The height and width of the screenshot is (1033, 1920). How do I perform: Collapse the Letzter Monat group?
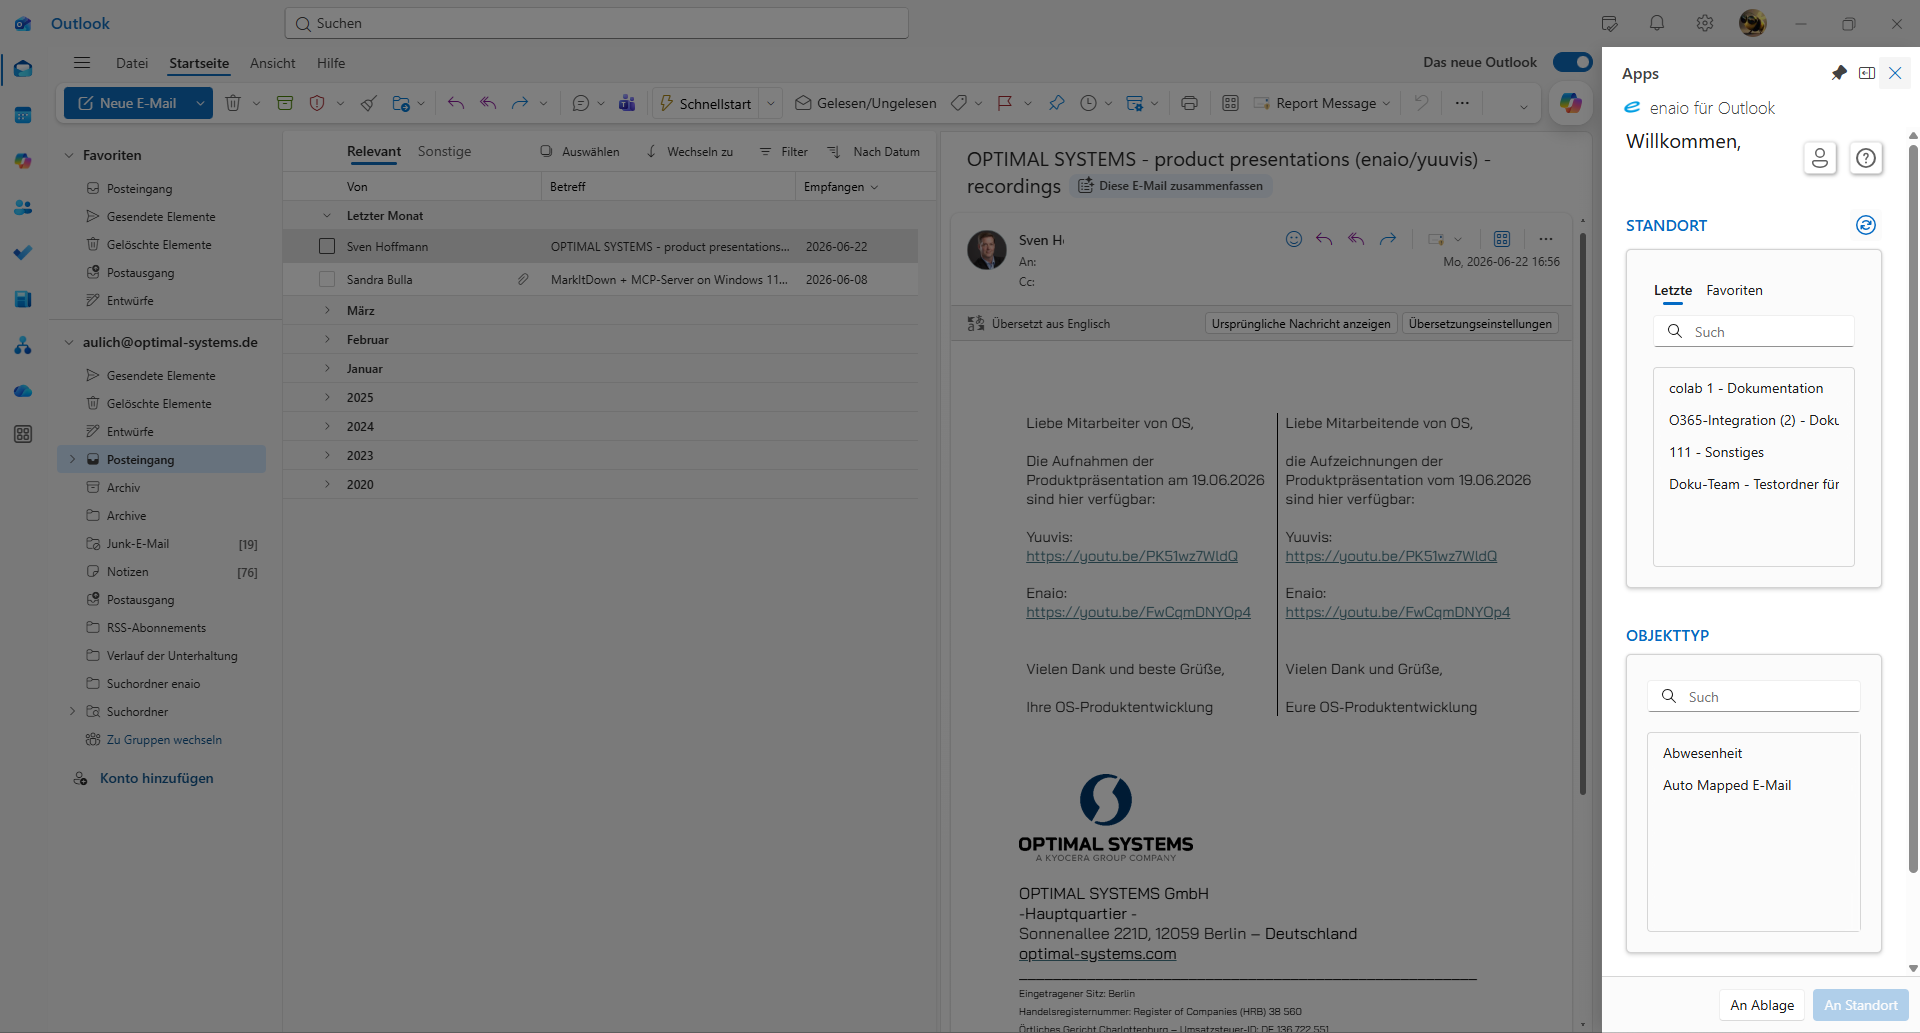327,215
